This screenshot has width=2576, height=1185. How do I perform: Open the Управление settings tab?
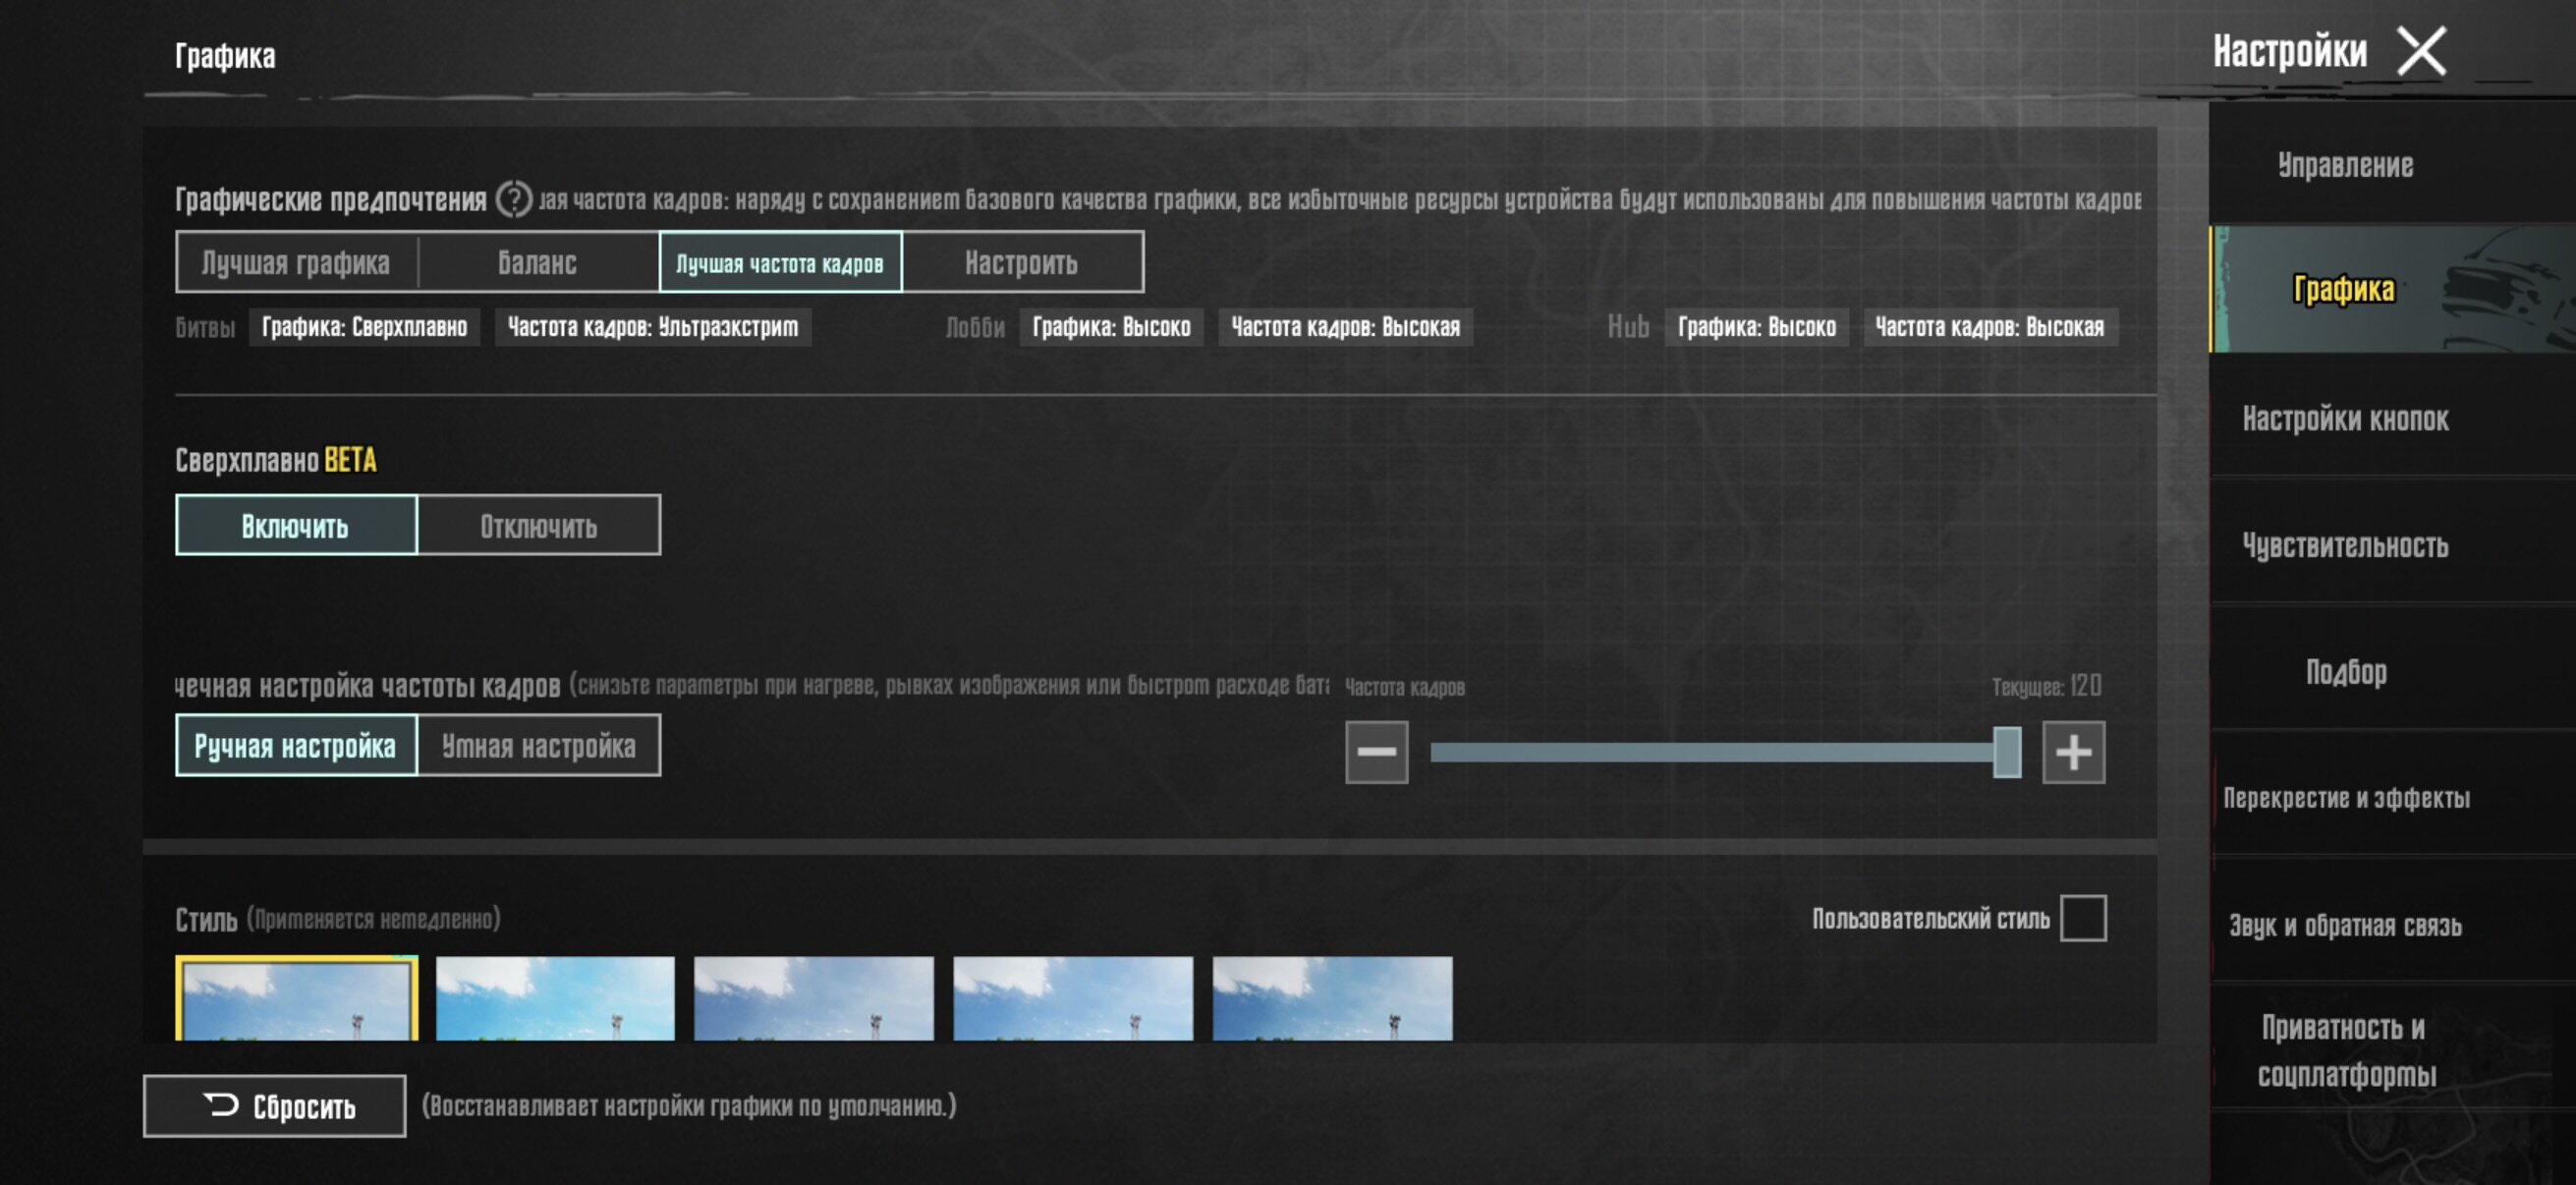(2344, 165)
